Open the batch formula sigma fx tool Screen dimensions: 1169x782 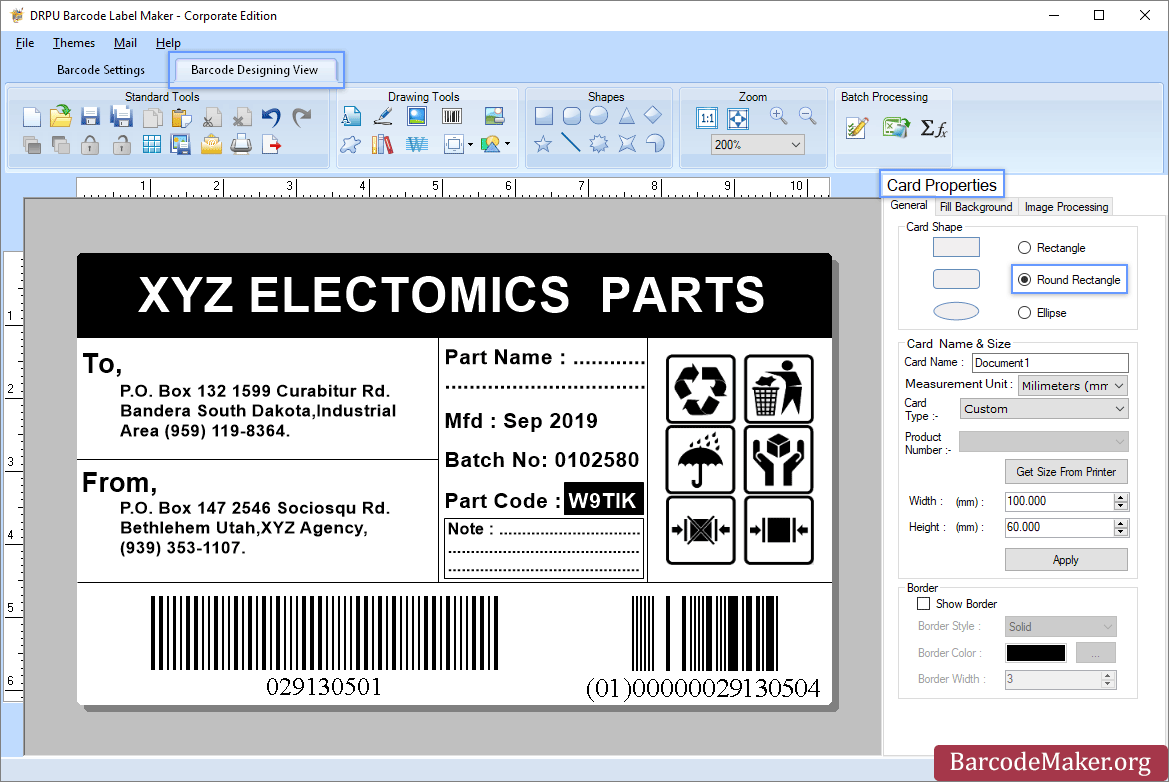[x=933, y=128]
